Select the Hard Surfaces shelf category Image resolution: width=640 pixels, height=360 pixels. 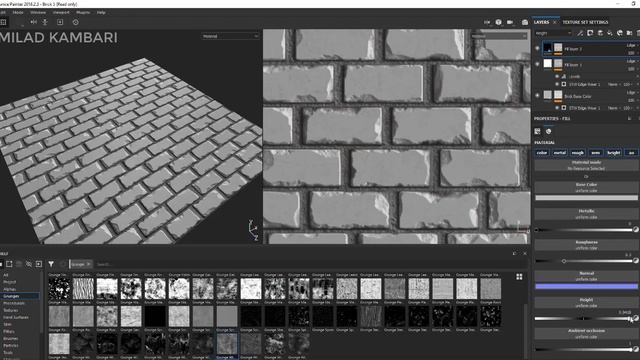(x=16, y=317)
